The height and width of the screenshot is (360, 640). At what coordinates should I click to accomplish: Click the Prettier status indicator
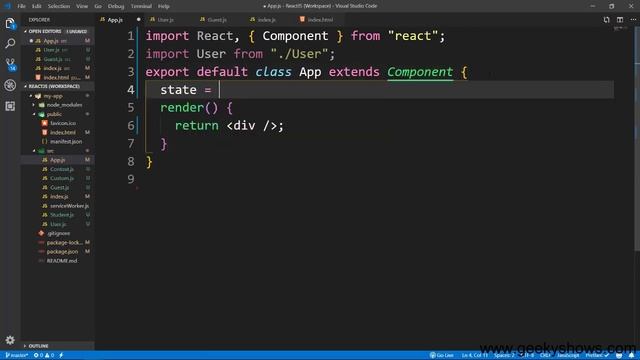597,356
